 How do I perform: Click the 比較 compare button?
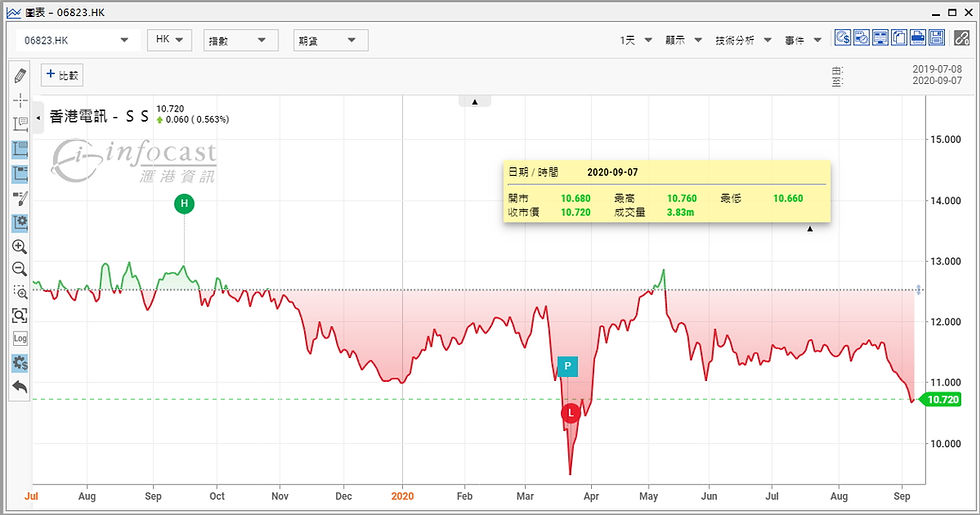pos(62,75)
